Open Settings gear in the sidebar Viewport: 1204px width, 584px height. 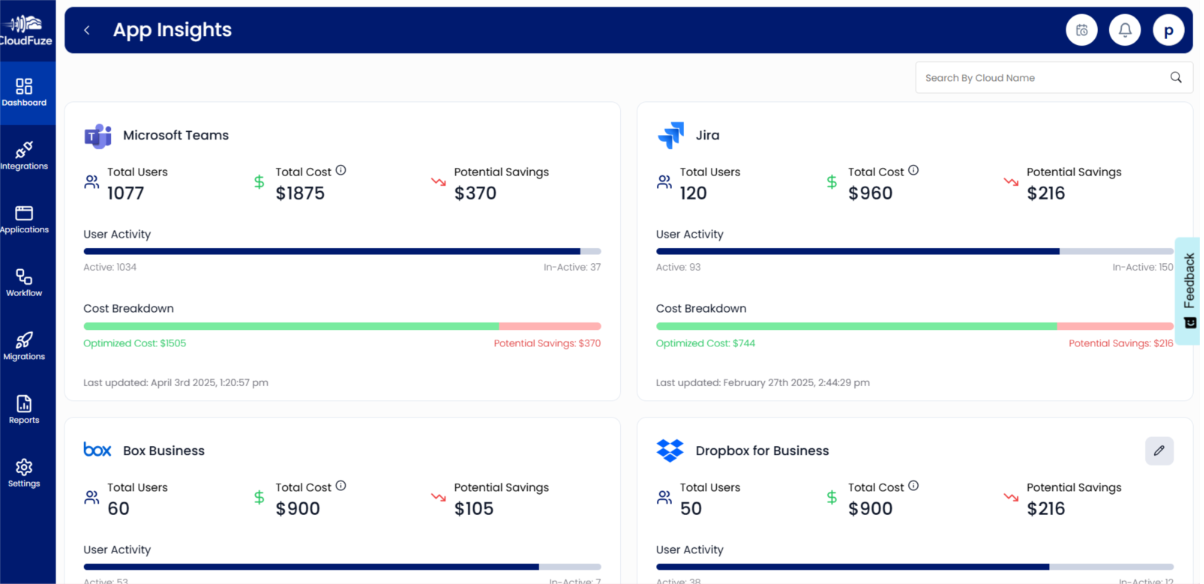point(24,473)
